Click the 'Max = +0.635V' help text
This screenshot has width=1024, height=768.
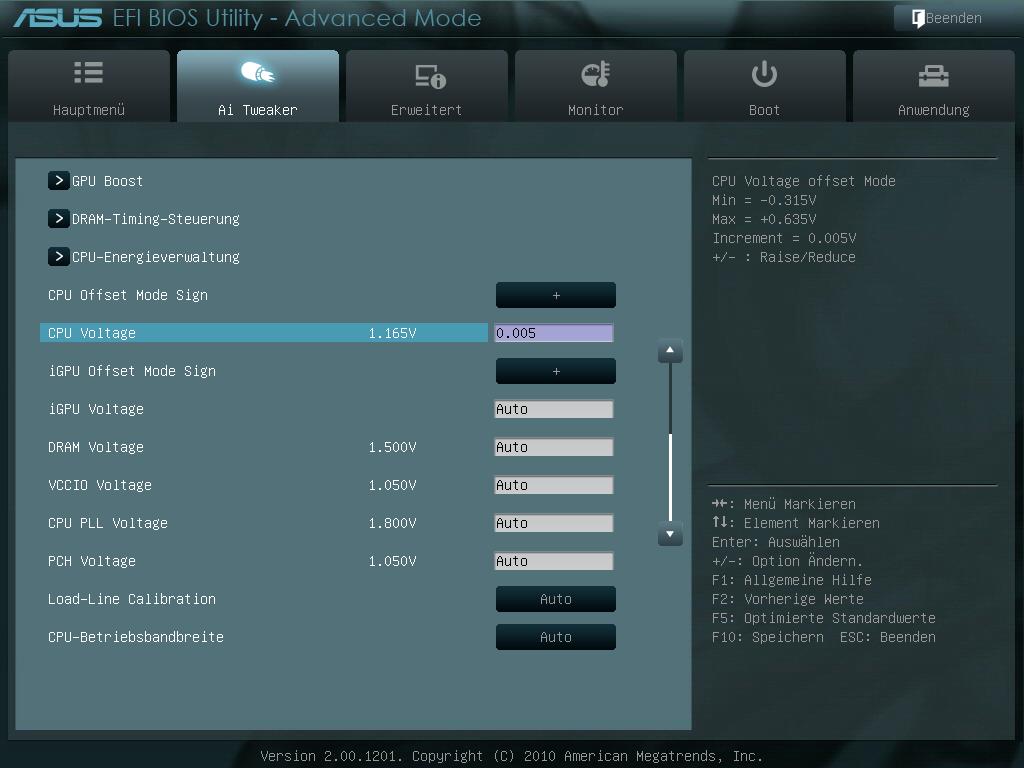(x=764, y=219)
